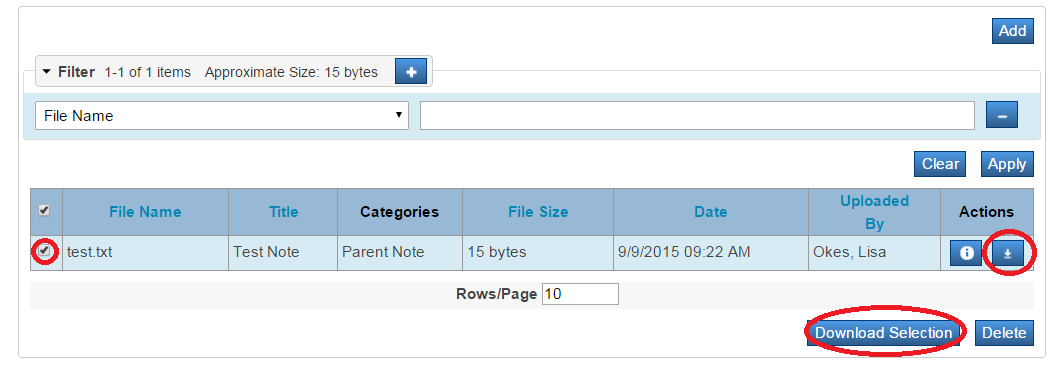Download test.txt using row download icon

(x=1007, y=253)
